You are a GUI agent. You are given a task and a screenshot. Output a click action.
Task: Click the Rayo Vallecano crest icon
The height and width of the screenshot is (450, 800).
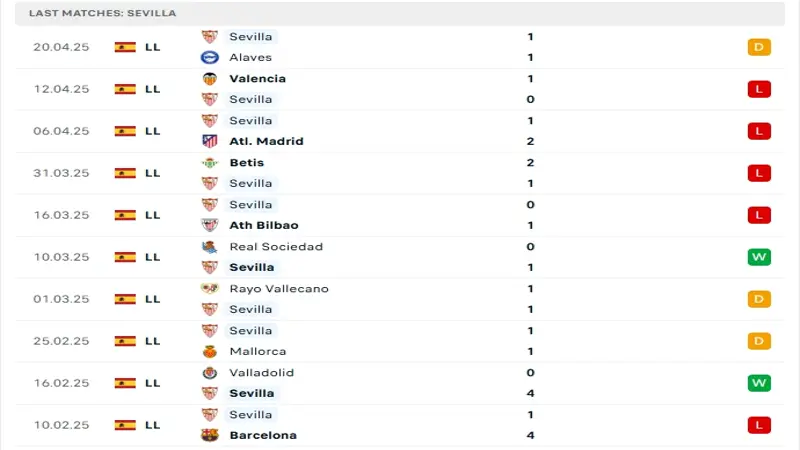(x=210, y=288)
